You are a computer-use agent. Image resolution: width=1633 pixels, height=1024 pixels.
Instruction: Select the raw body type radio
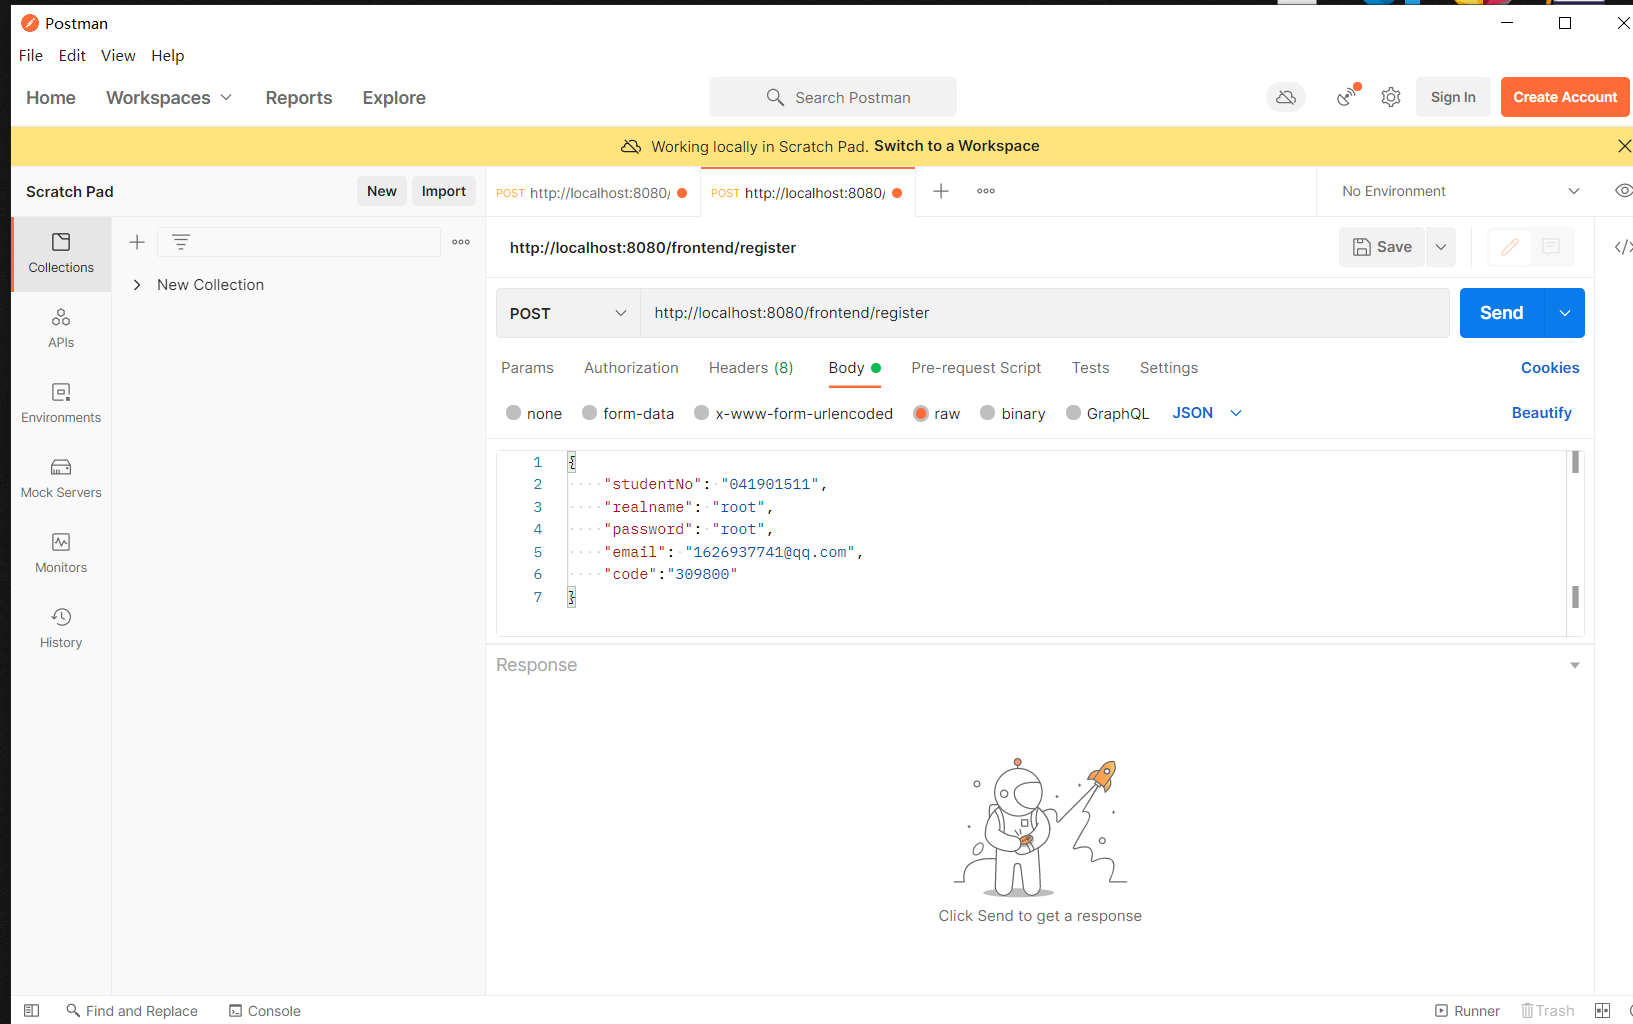point(921,413)
